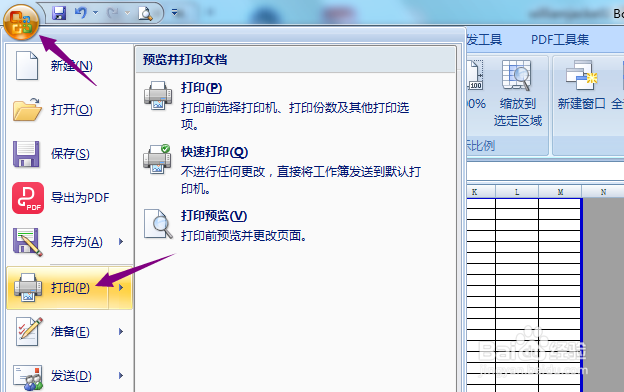624x392 pixels.
Task: Click the Print Preview icon in quick access toolbar
Action: pos(145,13)
